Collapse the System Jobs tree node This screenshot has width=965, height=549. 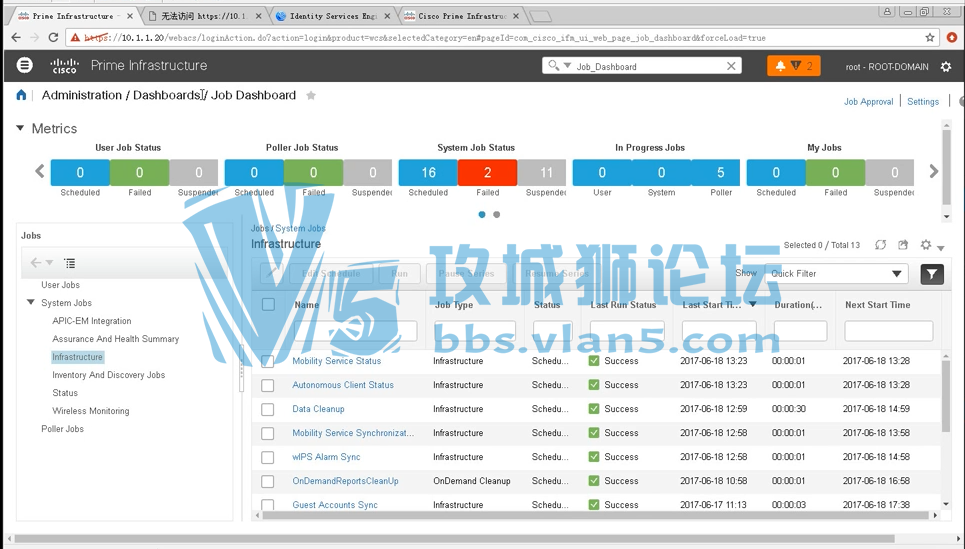pos(31,302)
